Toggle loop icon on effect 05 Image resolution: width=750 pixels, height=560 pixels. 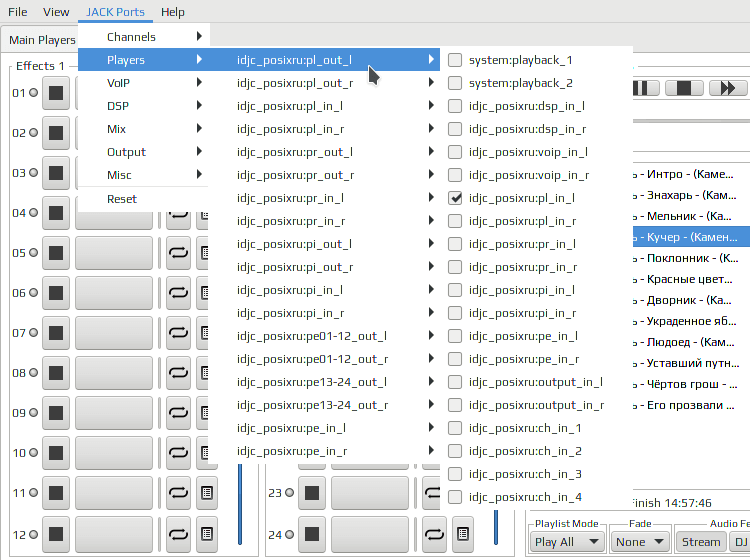[178, 253]
